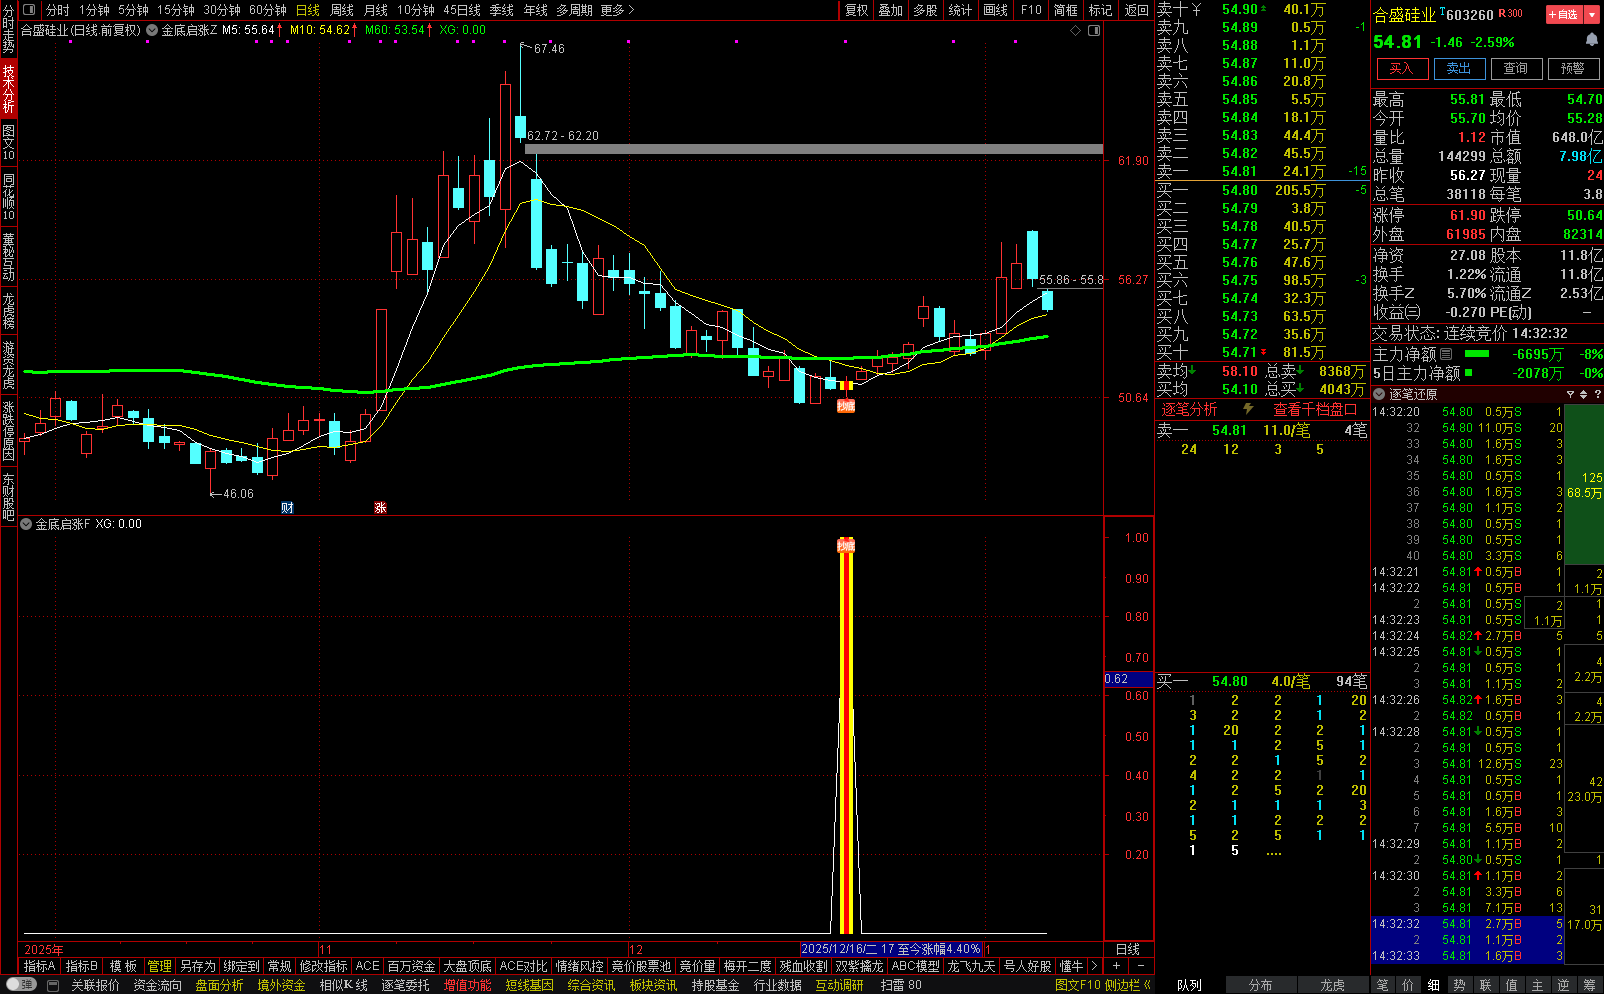The width and height of the screenshot is (1604, 994).
Task: Open the 画线 drawing tools
Action: pos(996,10)
